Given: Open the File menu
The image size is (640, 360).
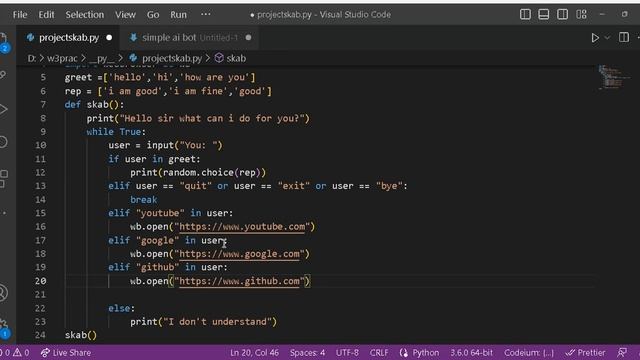Looking at the screenshot, I should (x=20, y=15).
